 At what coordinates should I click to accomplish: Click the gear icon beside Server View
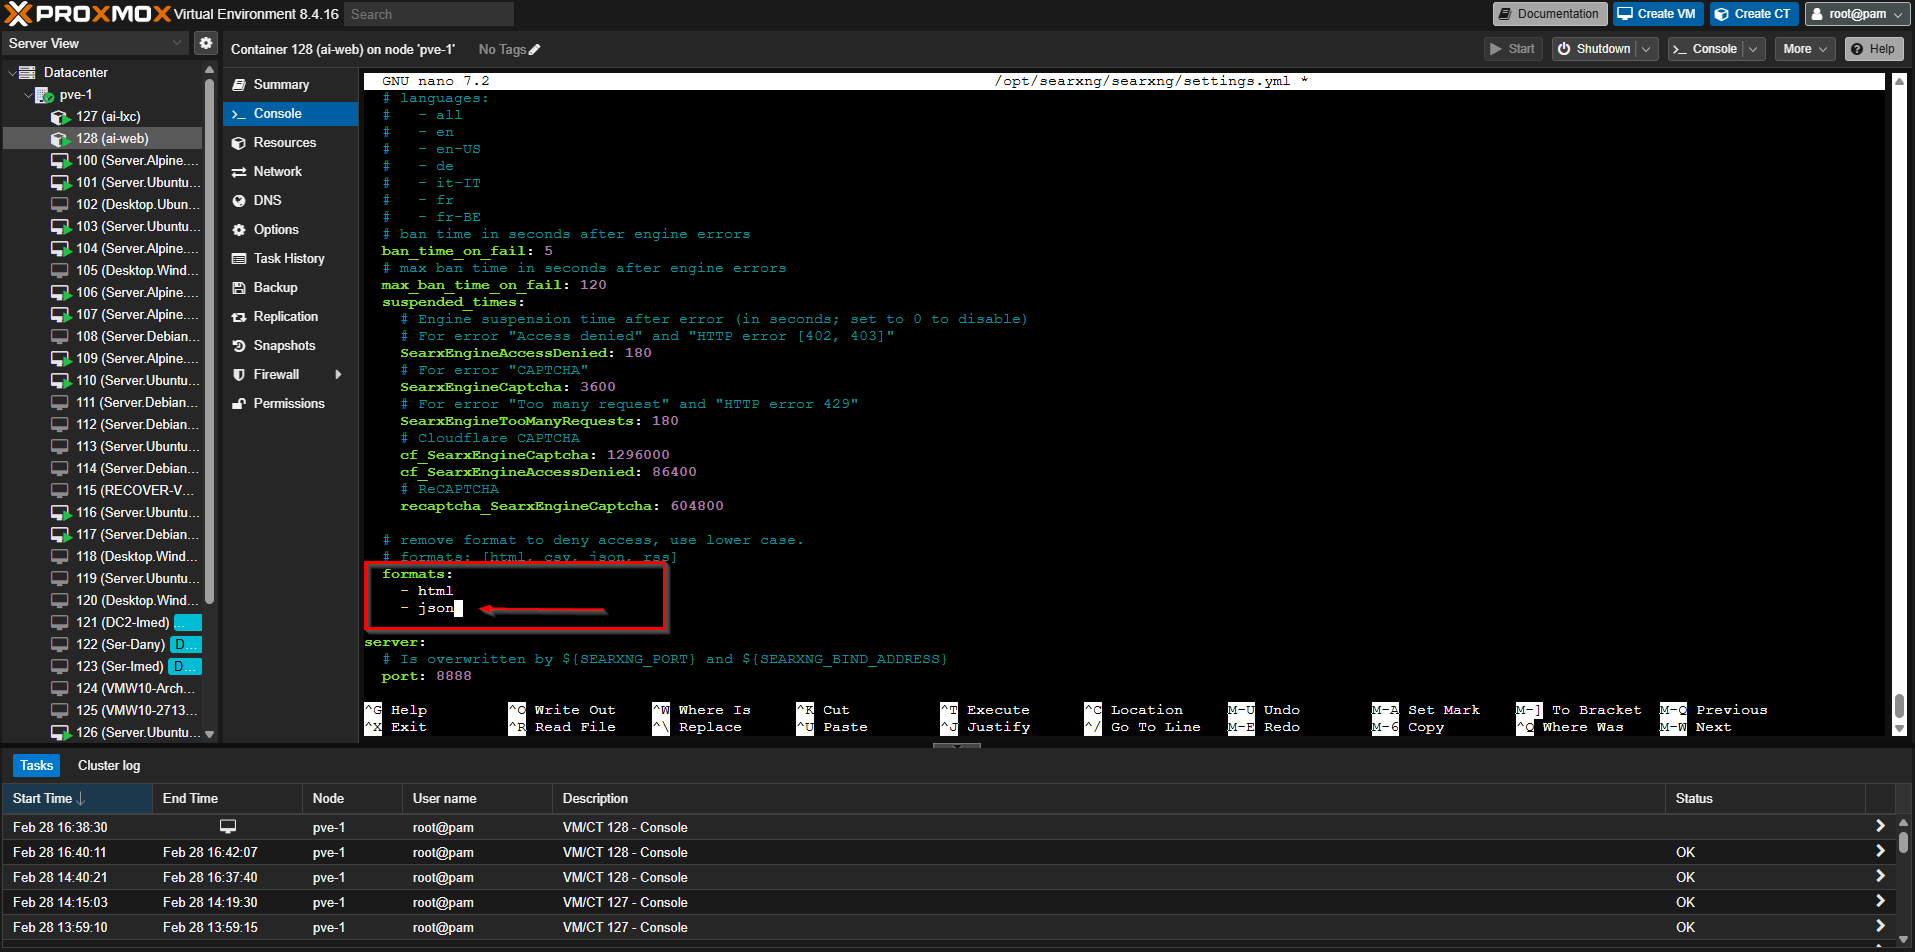coord(205,43)
